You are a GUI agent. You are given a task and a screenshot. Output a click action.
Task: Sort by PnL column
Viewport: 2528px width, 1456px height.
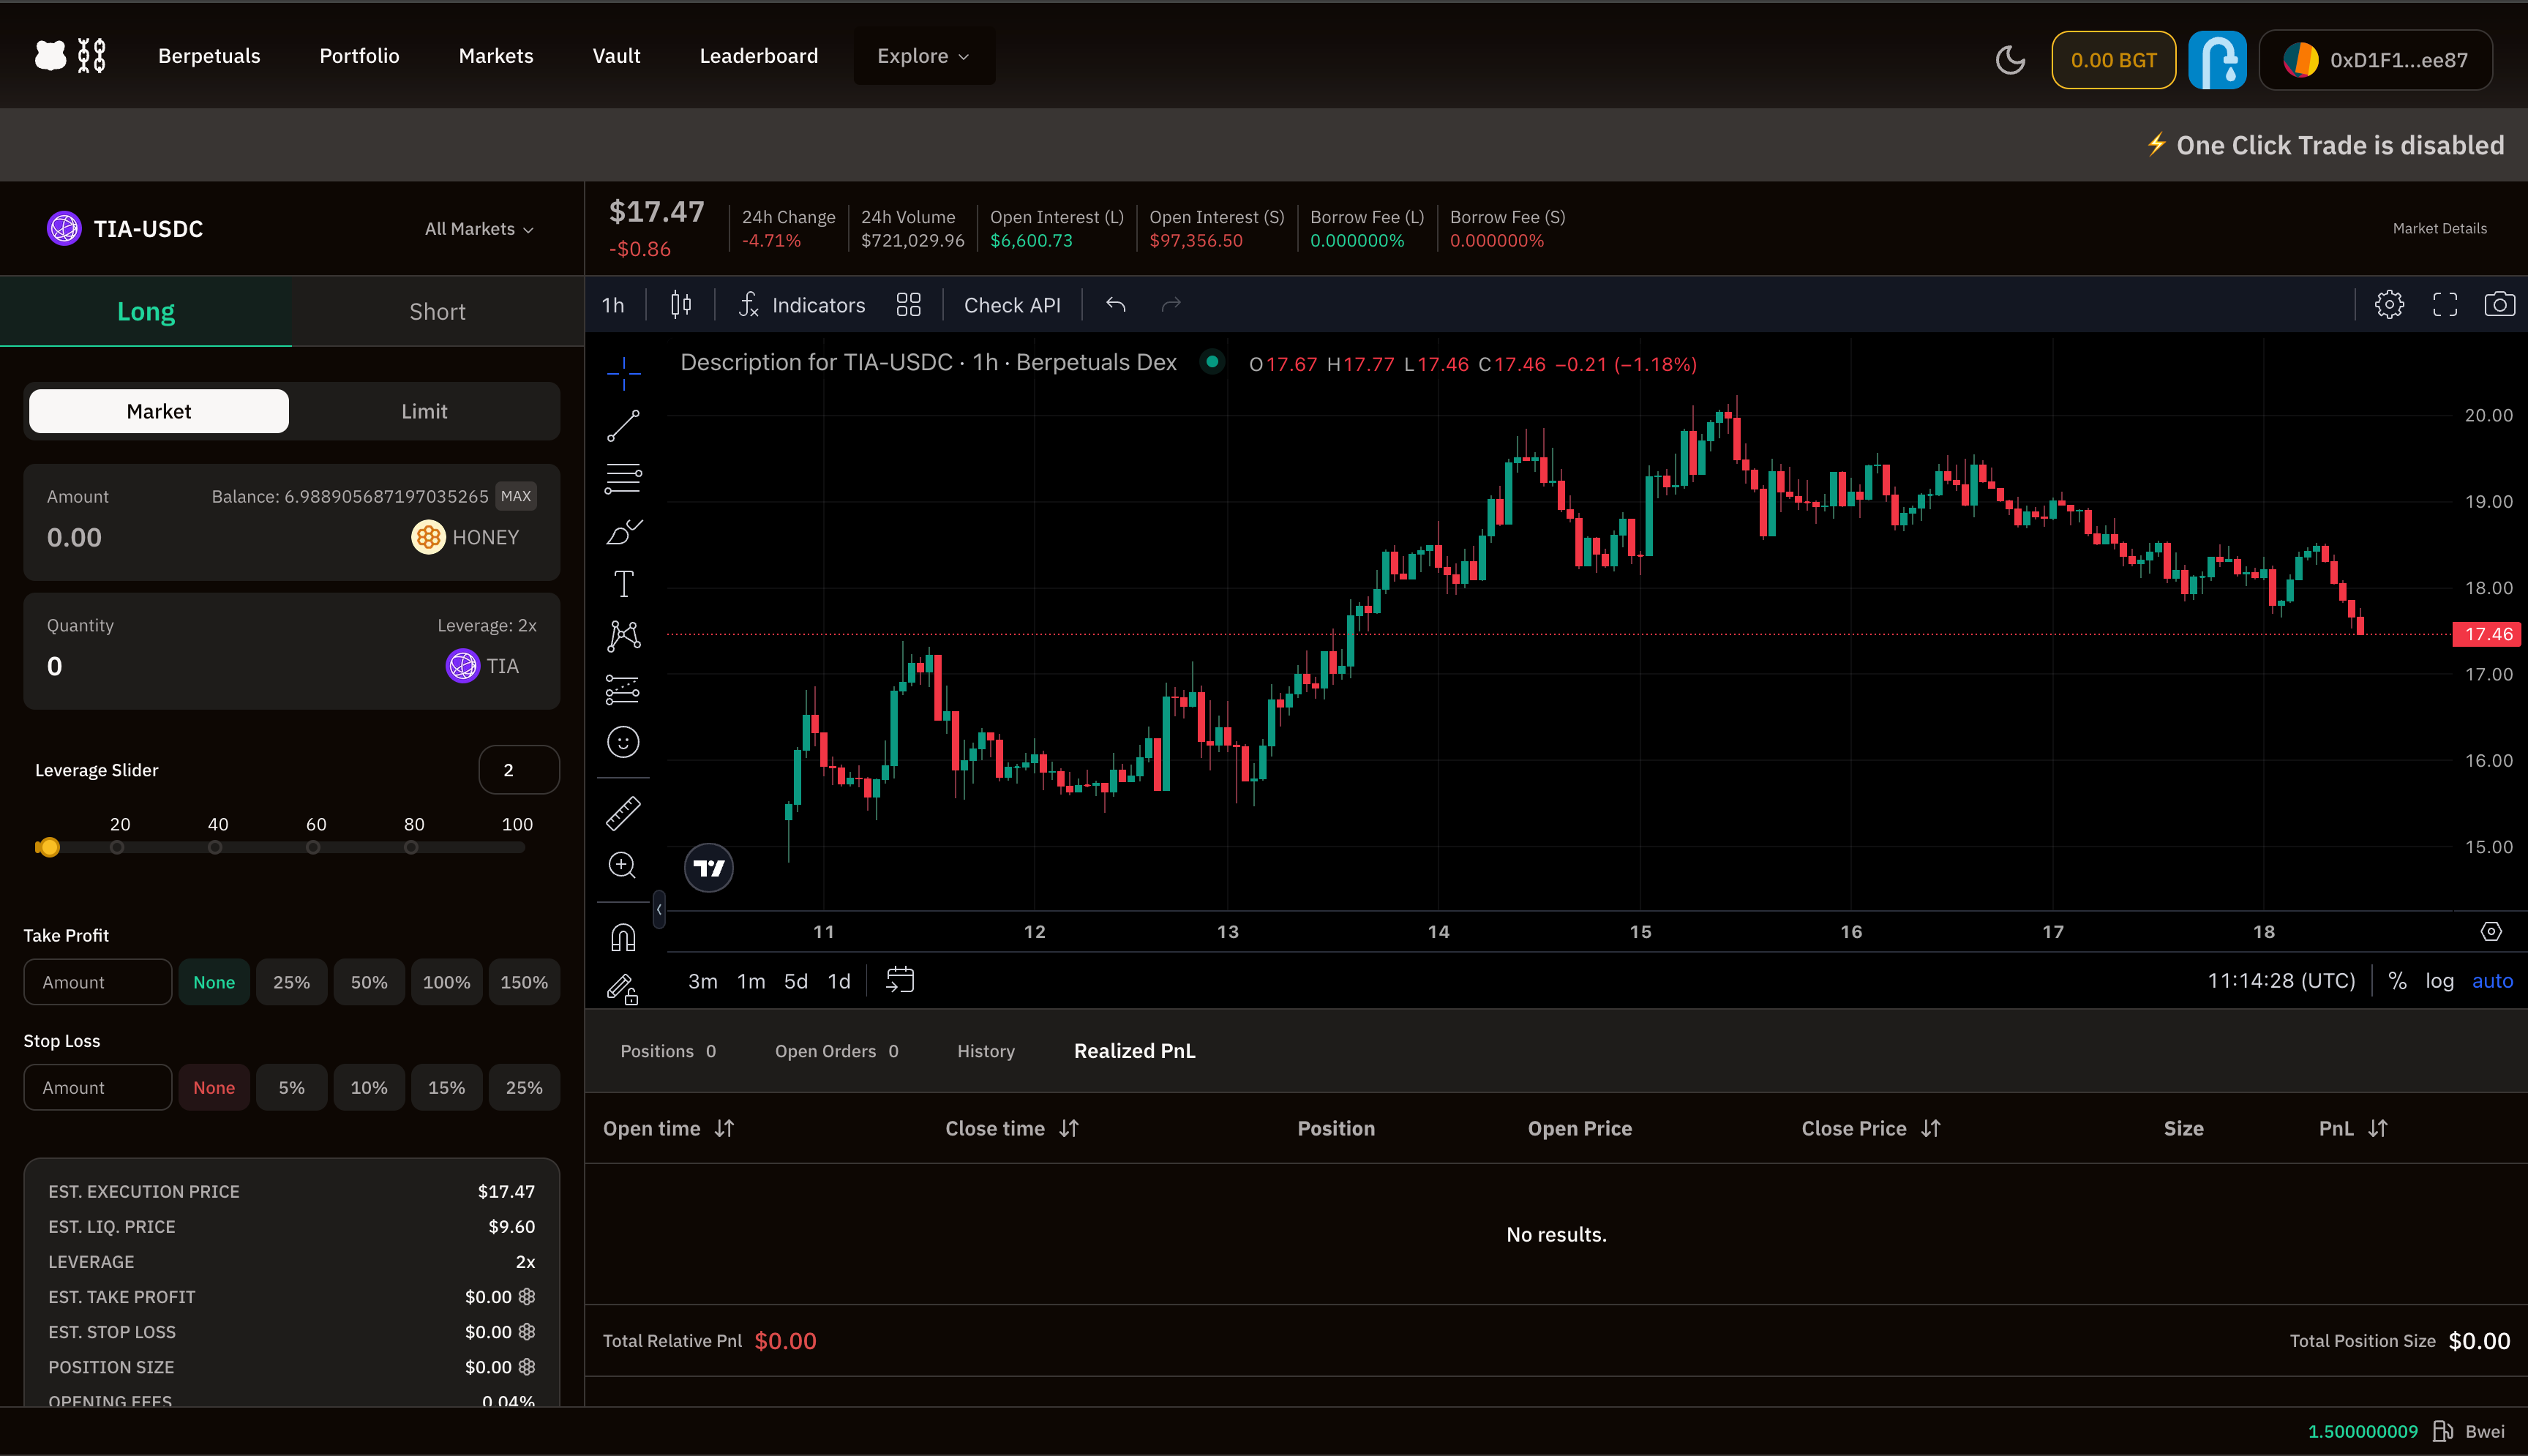click(2354, 1128)
